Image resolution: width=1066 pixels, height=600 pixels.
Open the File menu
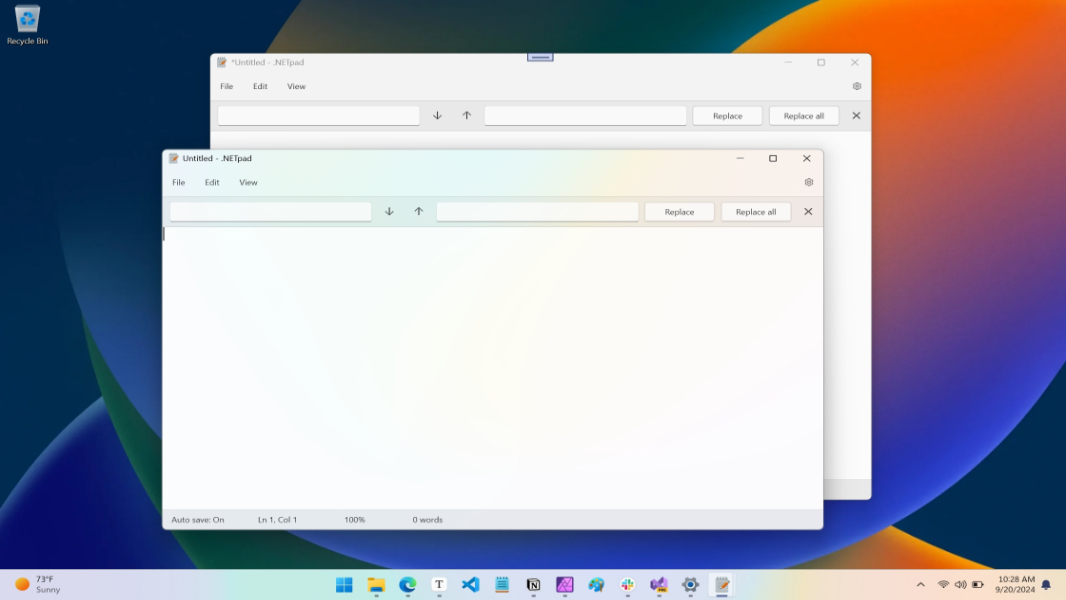(179, 182)
